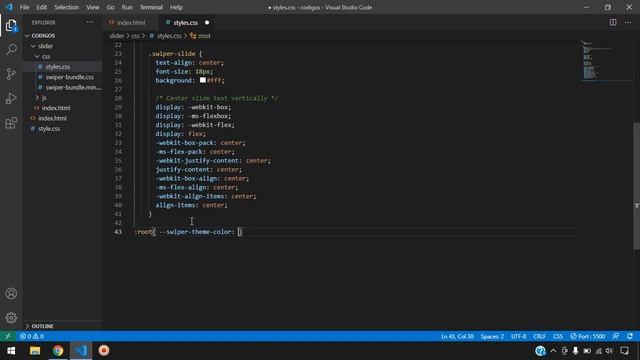Open volume control in system tray

pos(609,351)
